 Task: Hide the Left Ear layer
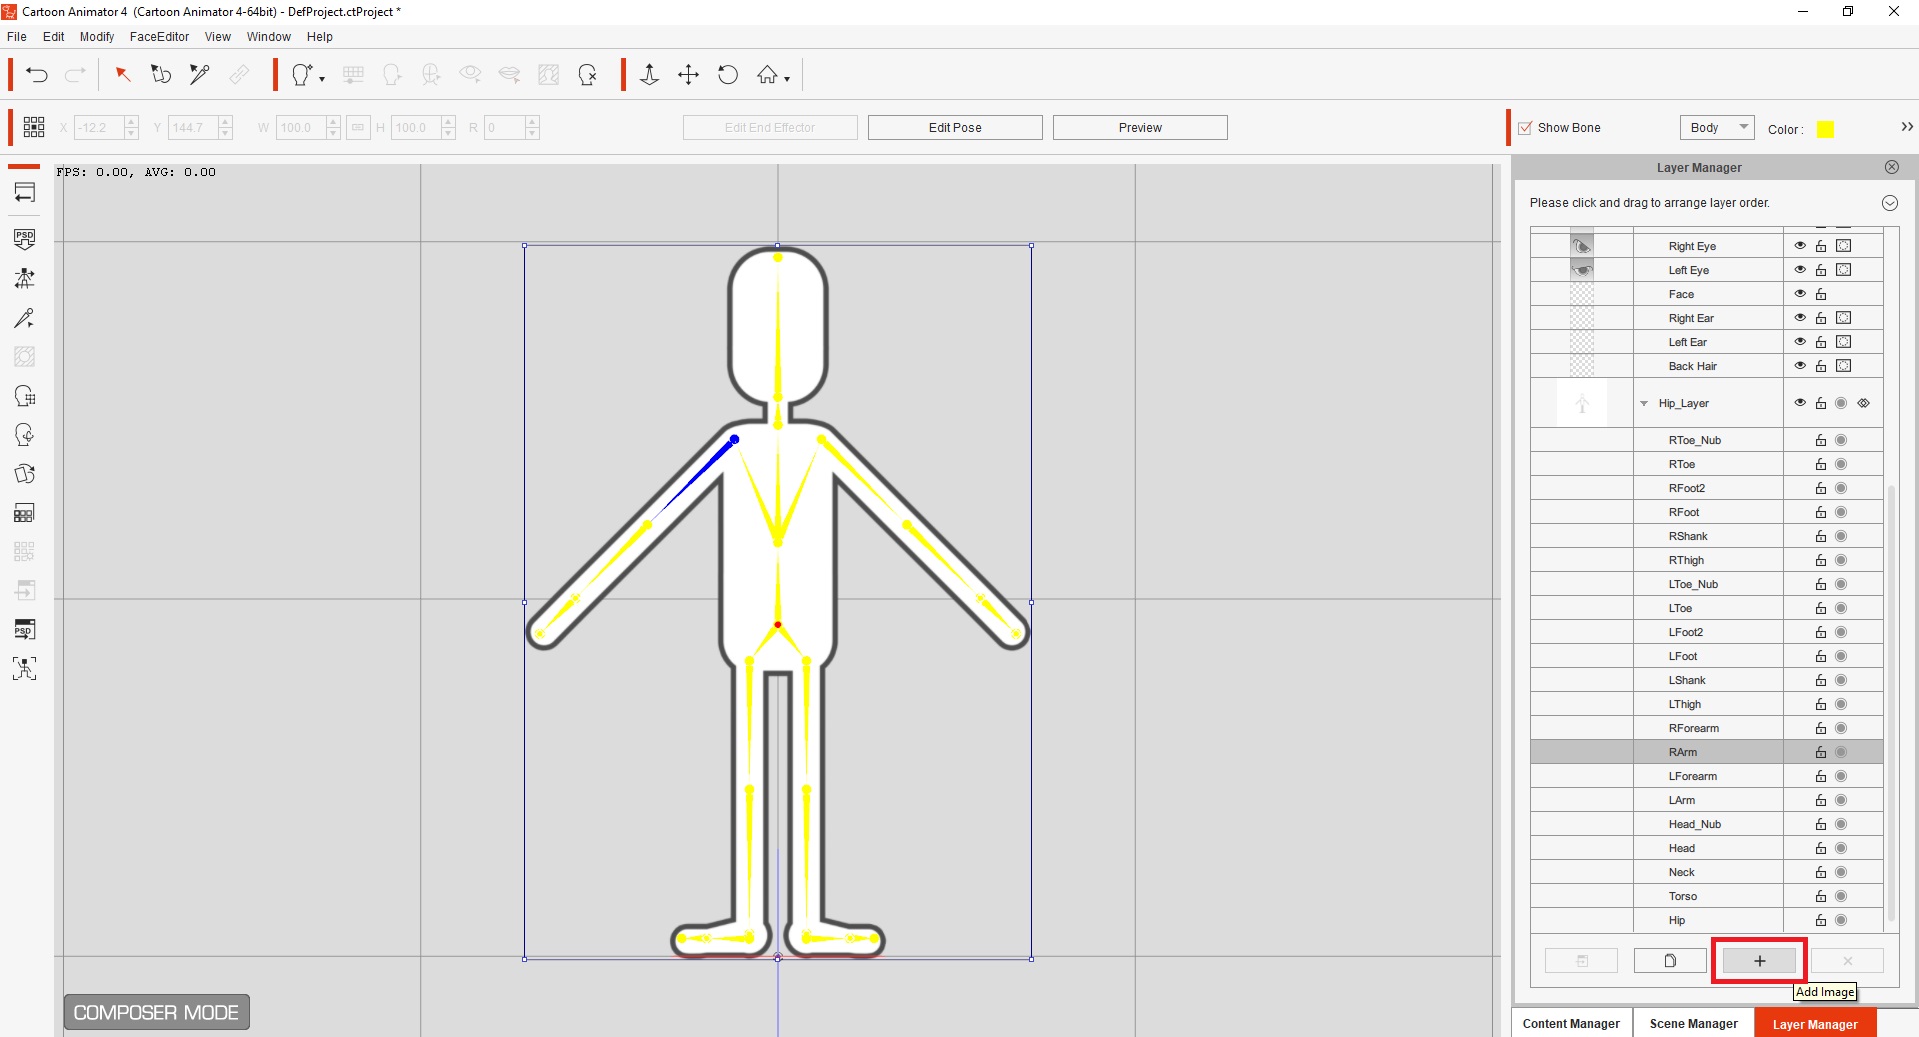click(1800, 342)
